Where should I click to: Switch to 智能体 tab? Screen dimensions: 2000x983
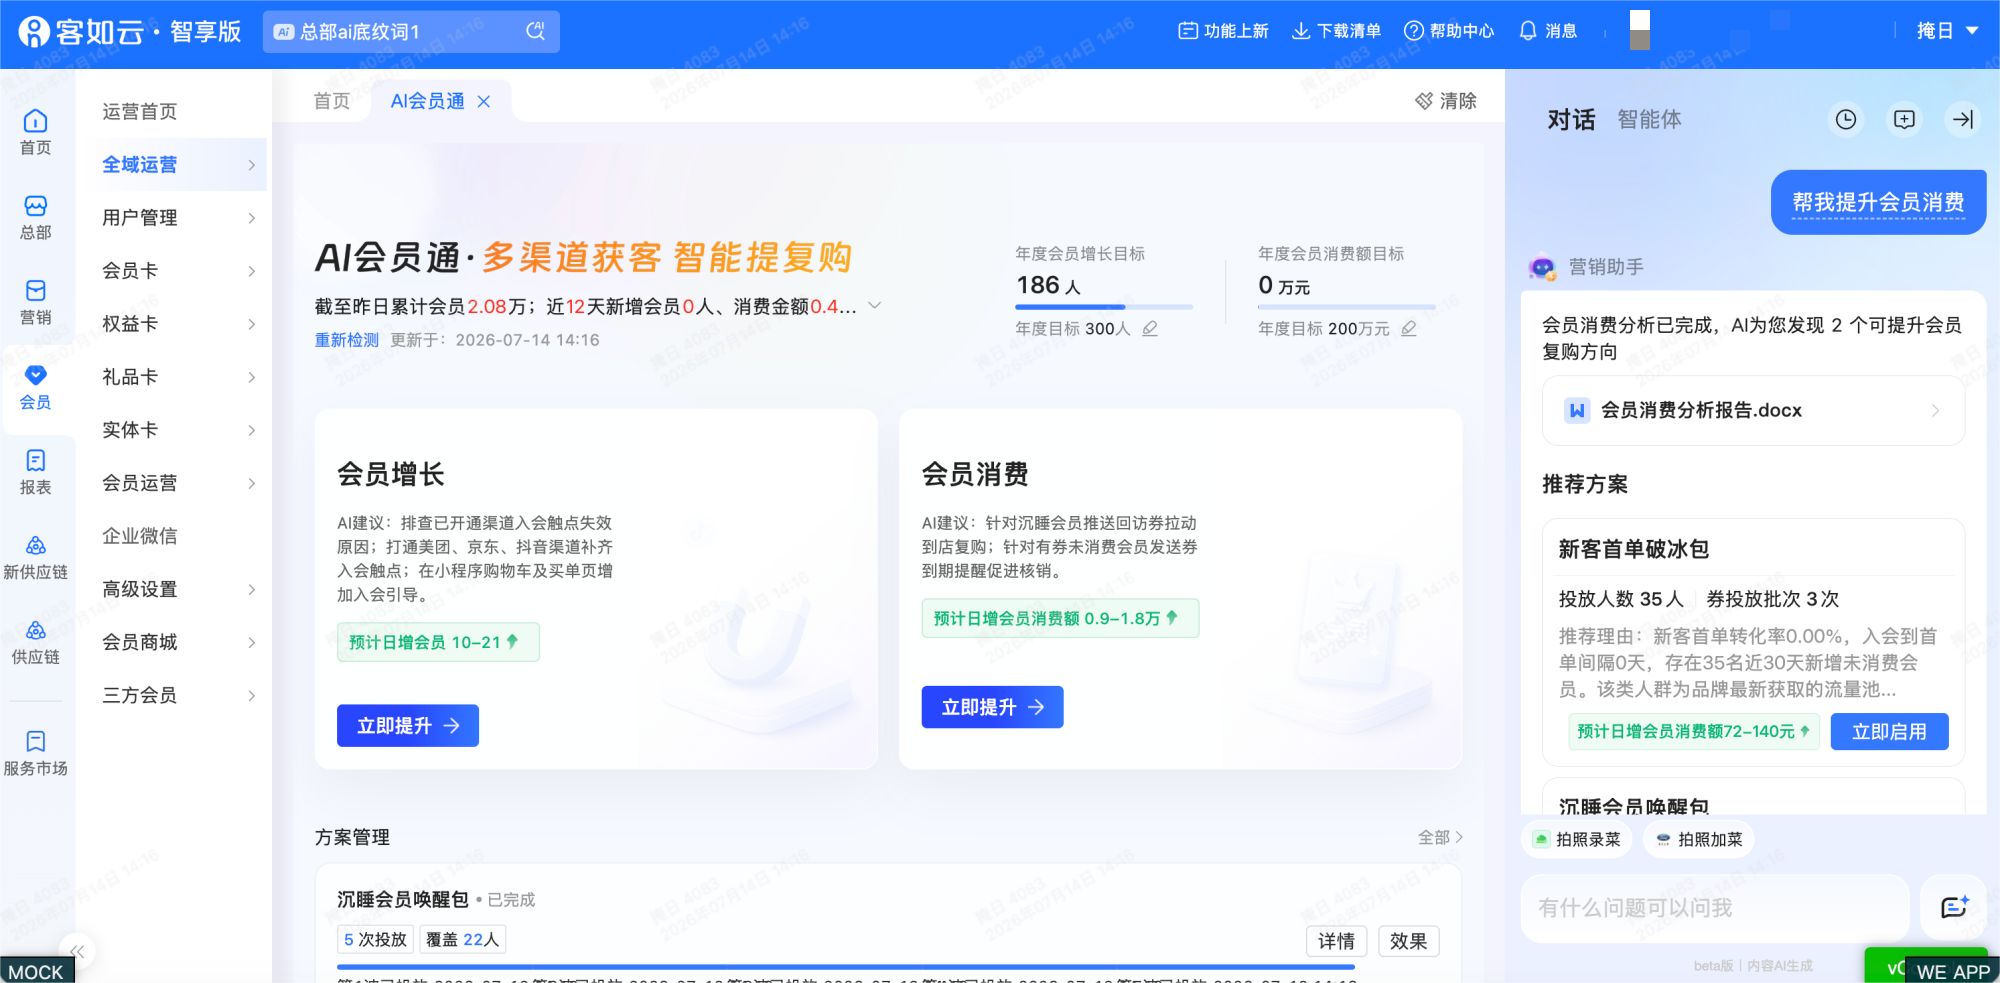point(1649,120)
